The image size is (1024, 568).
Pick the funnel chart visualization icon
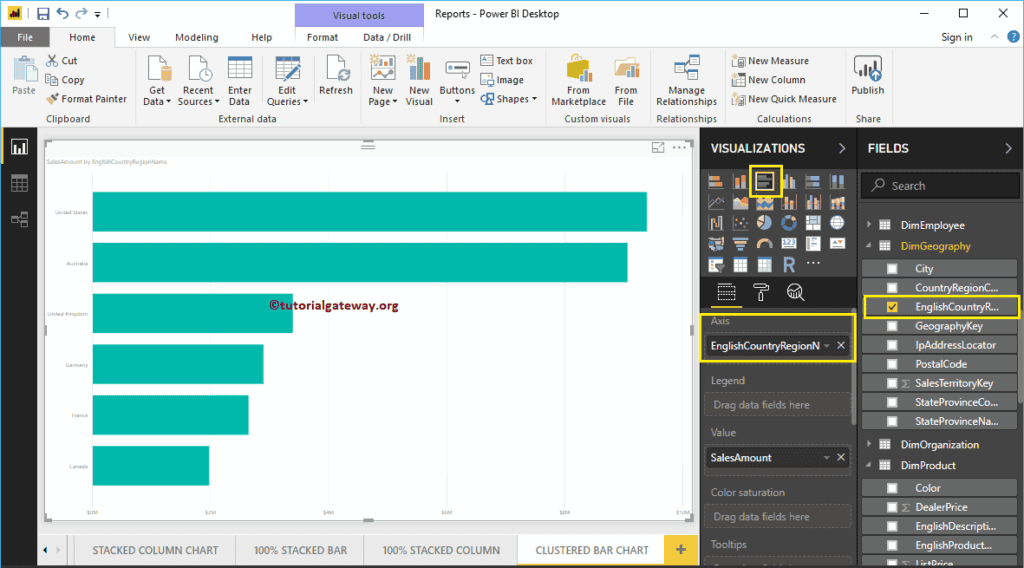tap(740, 244)
